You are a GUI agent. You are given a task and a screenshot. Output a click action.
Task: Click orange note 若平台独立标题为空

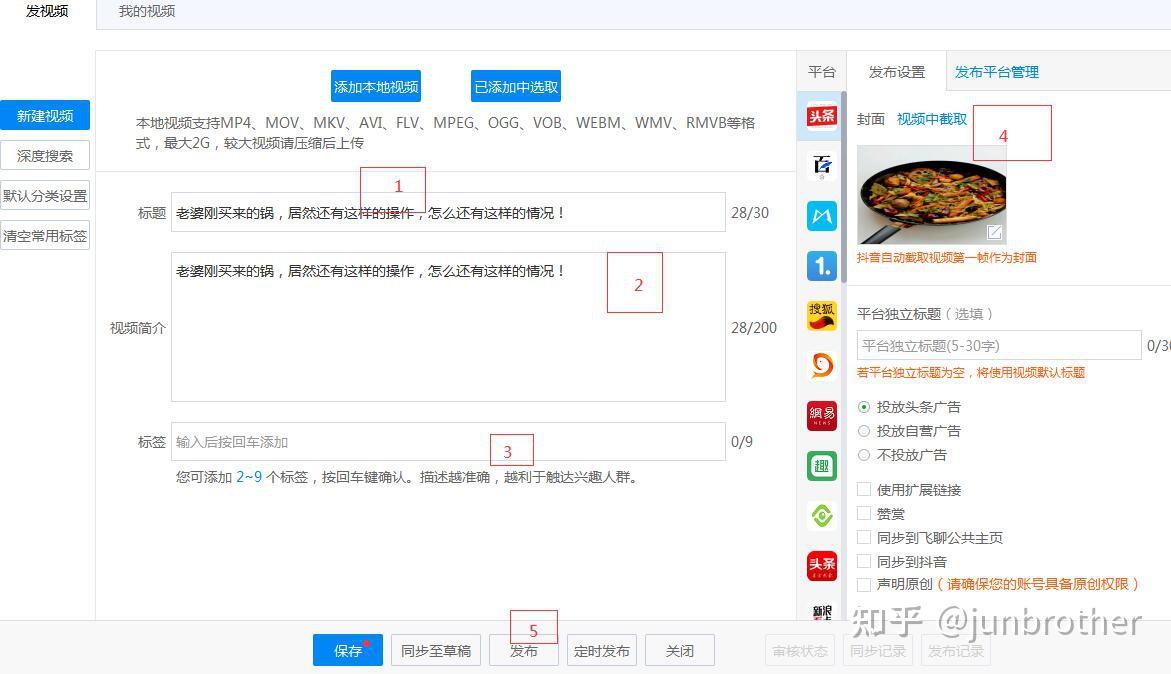pyautogui.click(x=971, y=372)
